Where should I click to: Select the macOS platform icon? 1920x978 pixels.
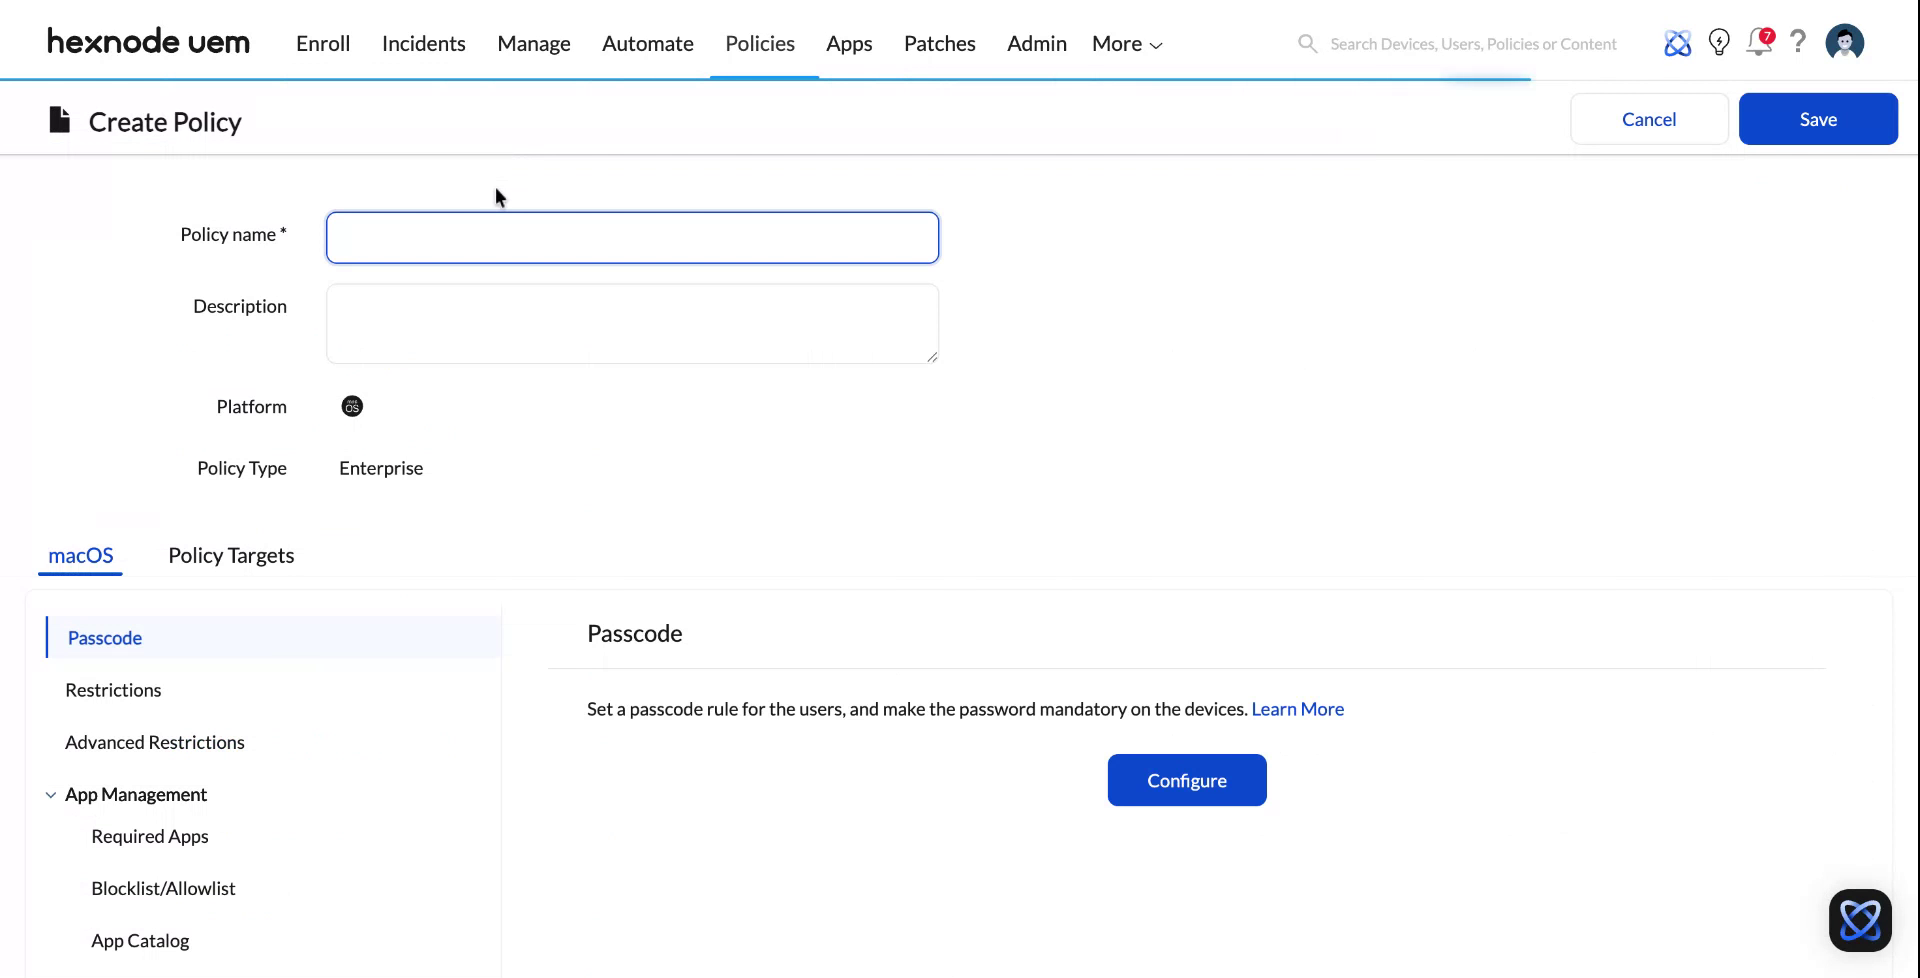coord(351,406)
